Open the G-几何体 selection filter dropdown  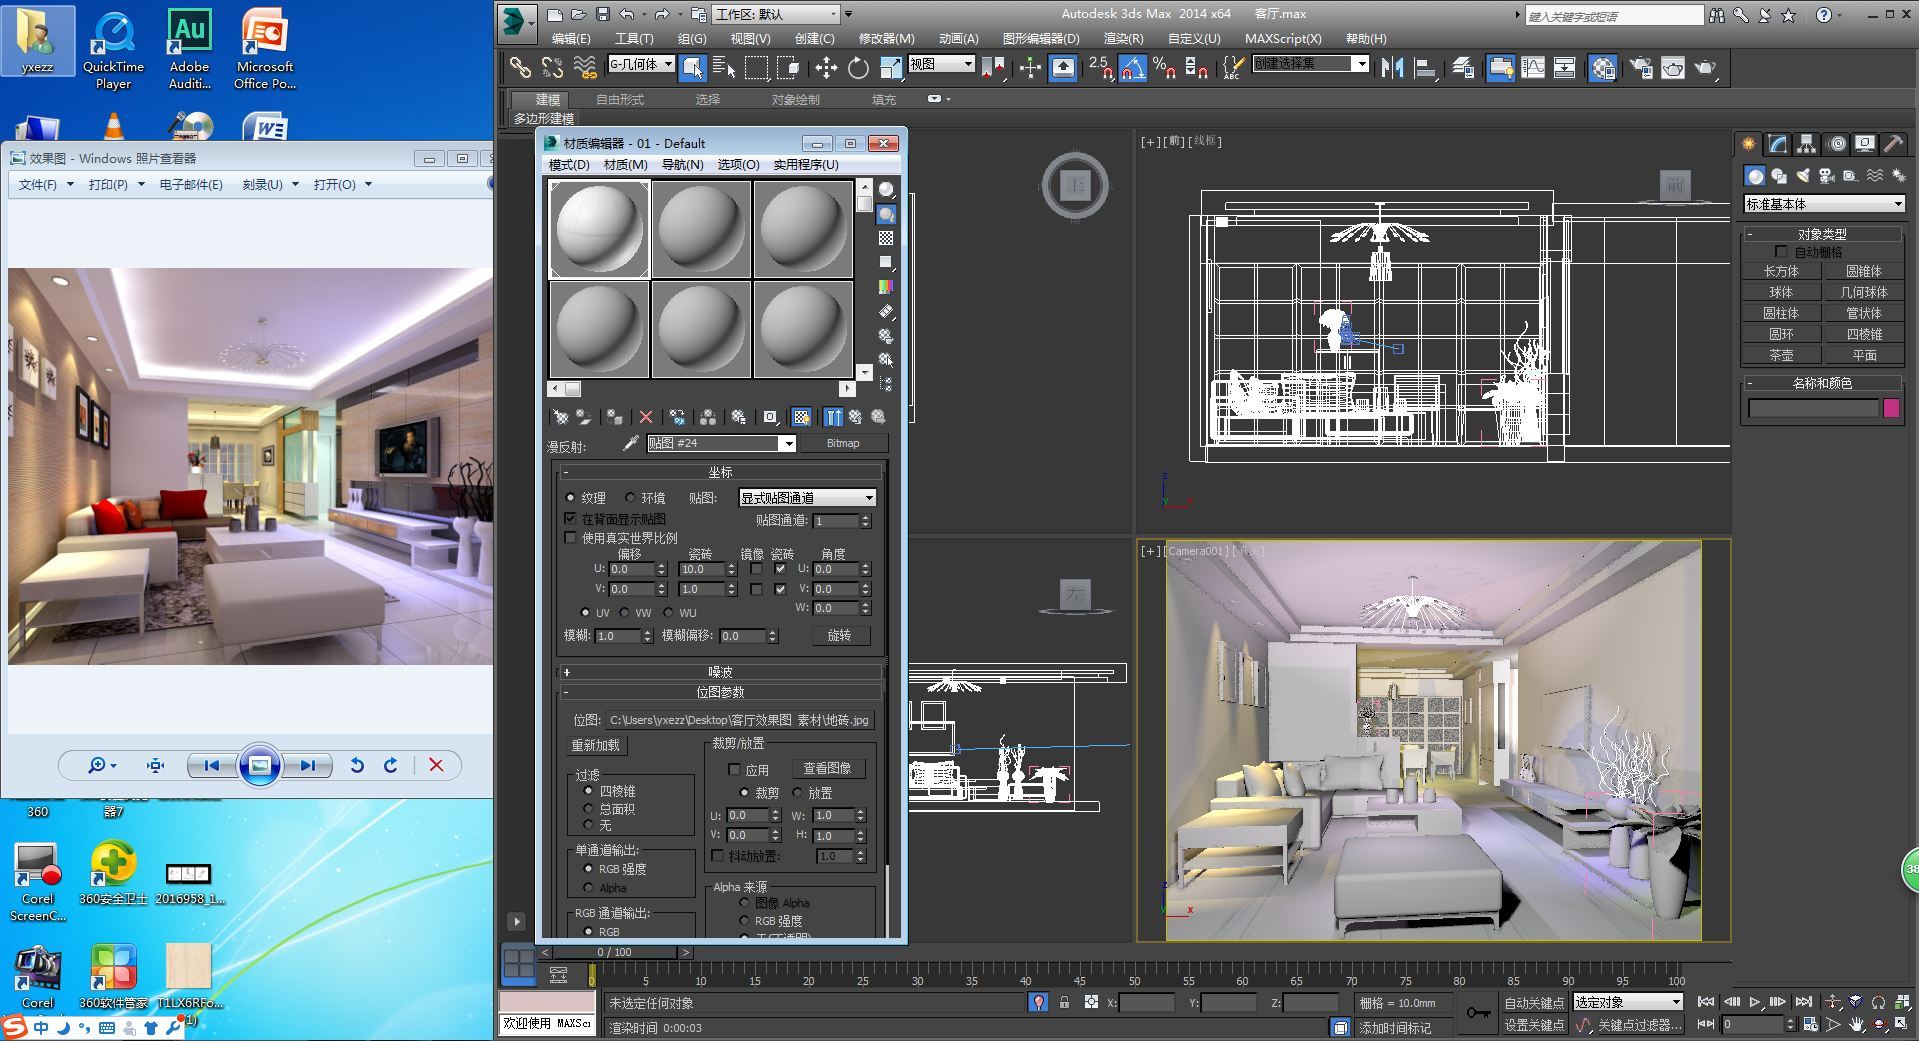[x=642, y=64]
